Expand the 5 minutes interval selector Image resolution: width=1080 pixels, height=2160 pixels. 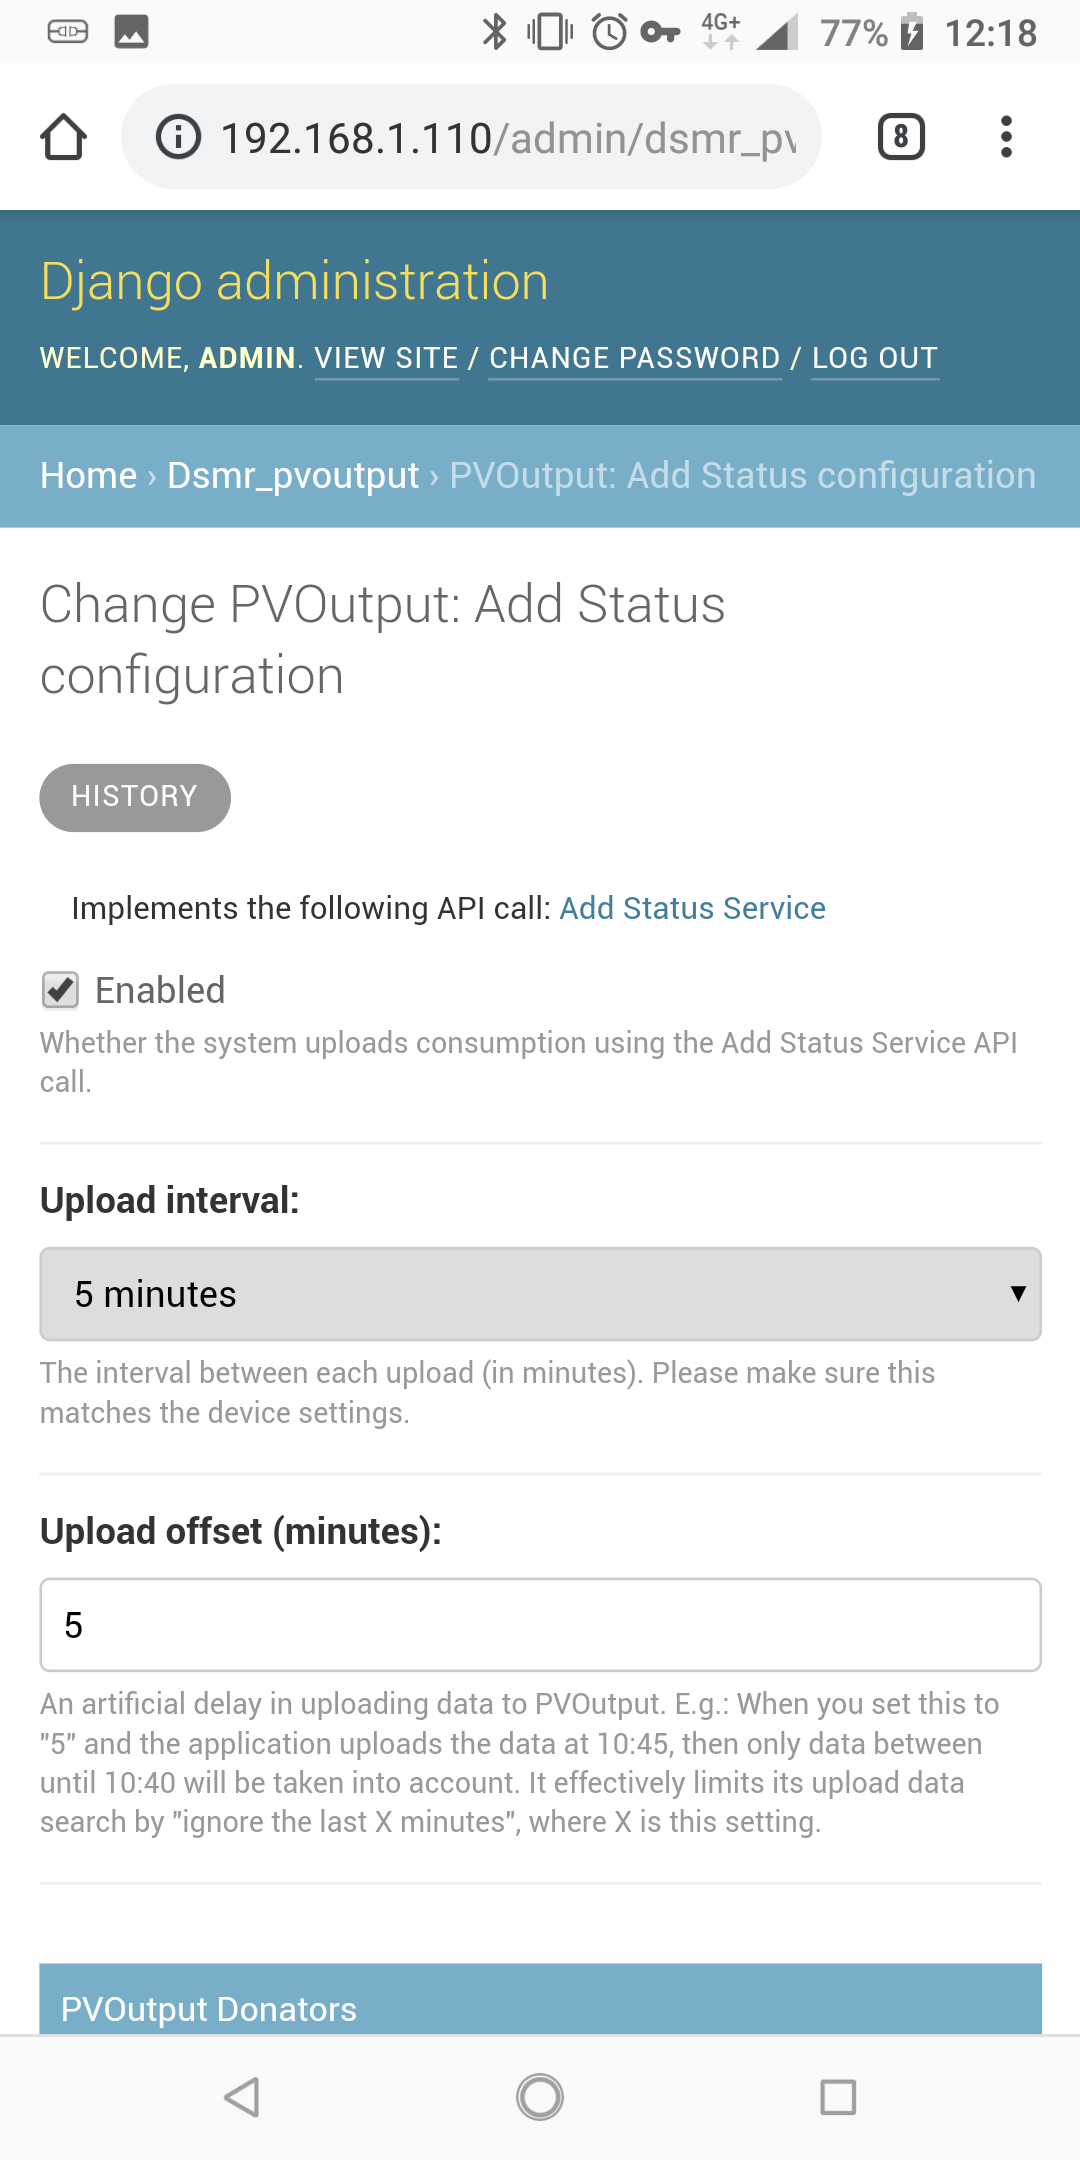click(540, 1294)
